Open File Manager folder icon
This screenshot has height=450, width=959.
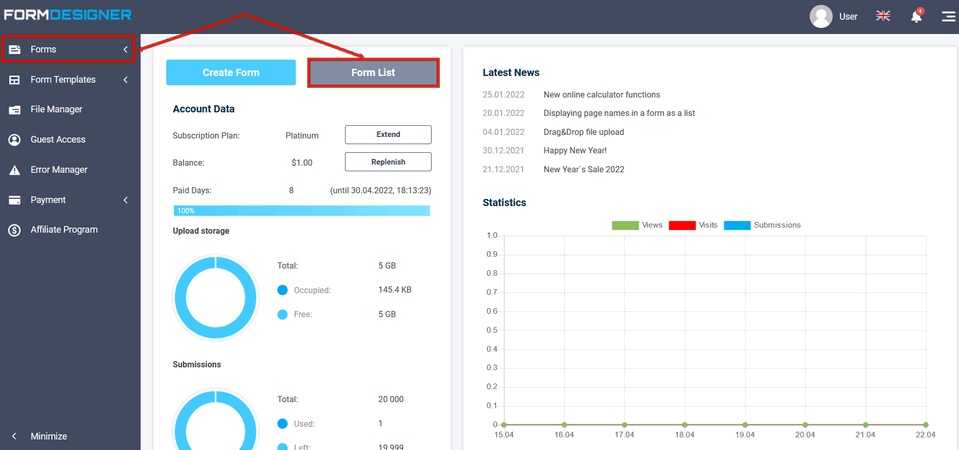click(x=15, y=110)
